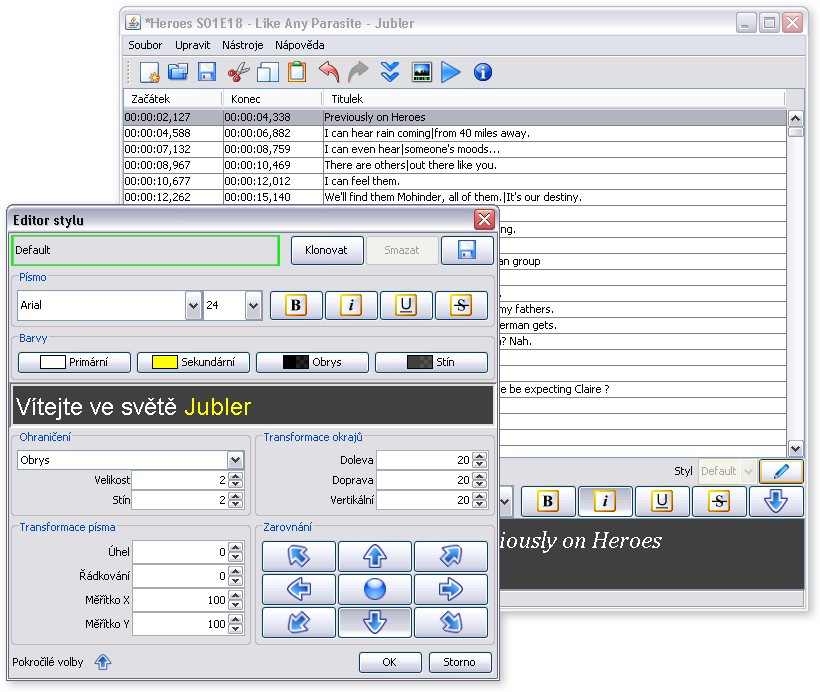Align text to top center arrow
This screenshot has height=692, width=820.
point(374,556)
